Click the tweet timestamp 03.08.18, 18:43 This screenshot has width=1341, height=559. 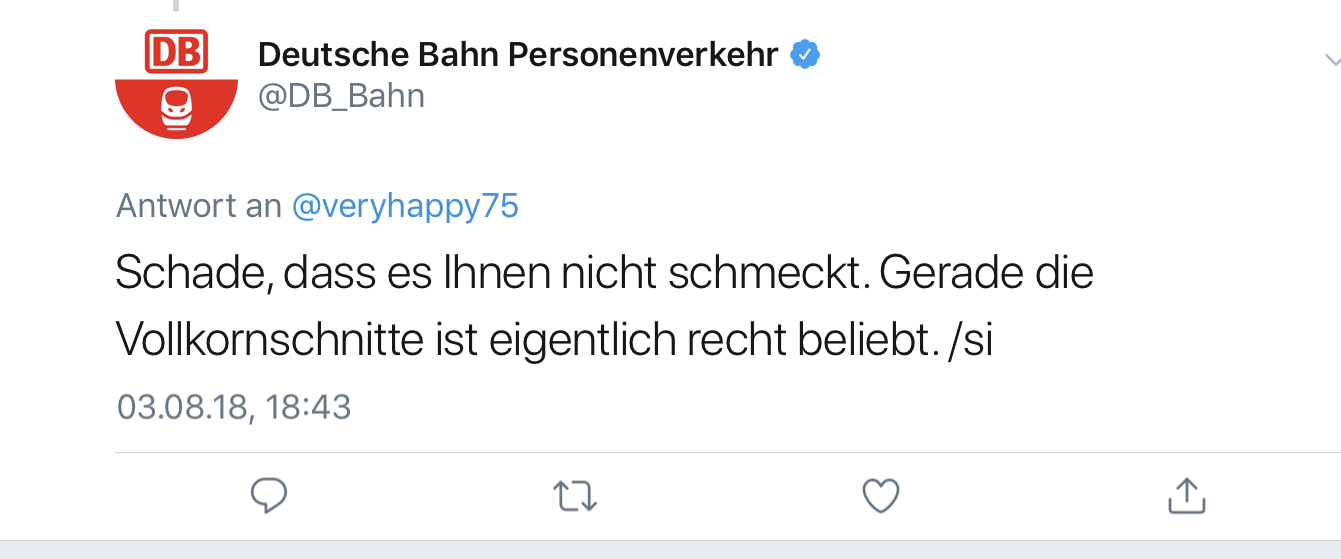[x=234, y=407]
